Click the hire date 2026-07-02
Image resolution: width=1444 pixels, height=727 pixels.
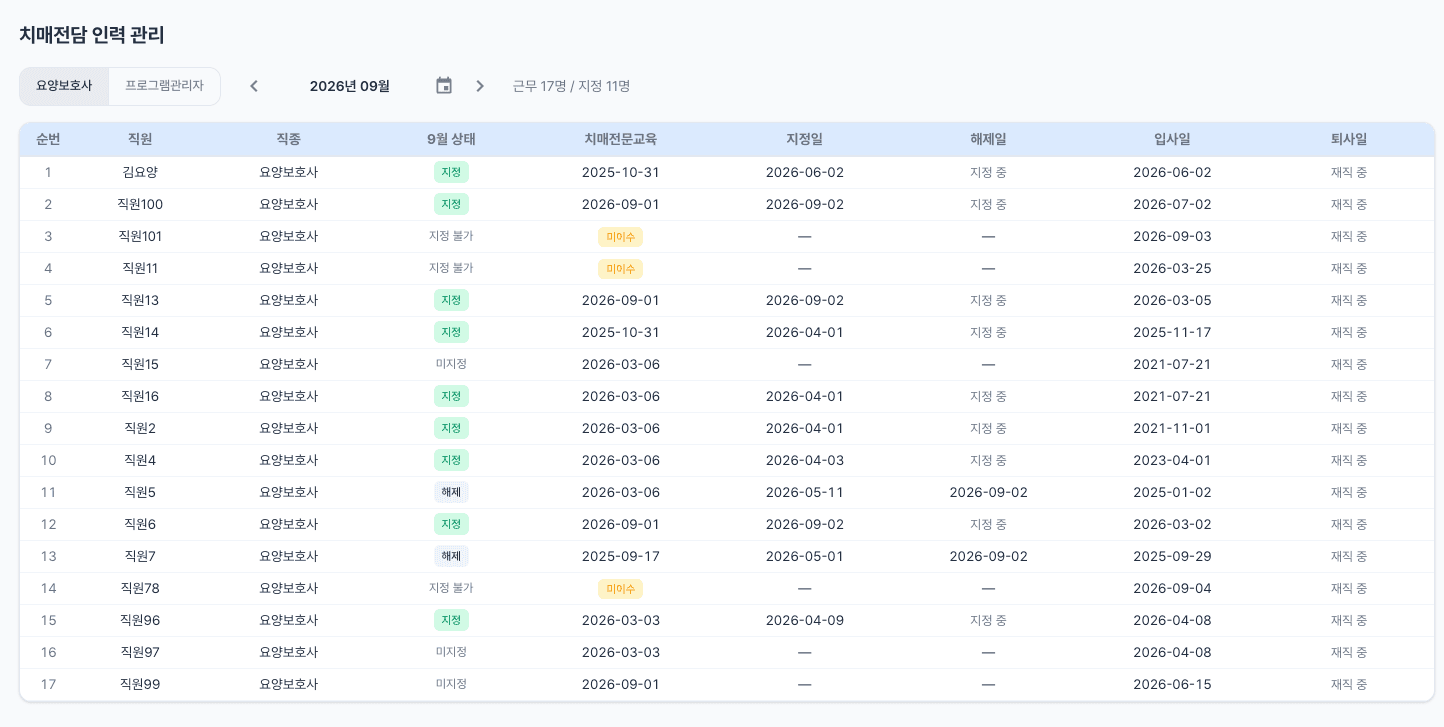[1172, 204]
